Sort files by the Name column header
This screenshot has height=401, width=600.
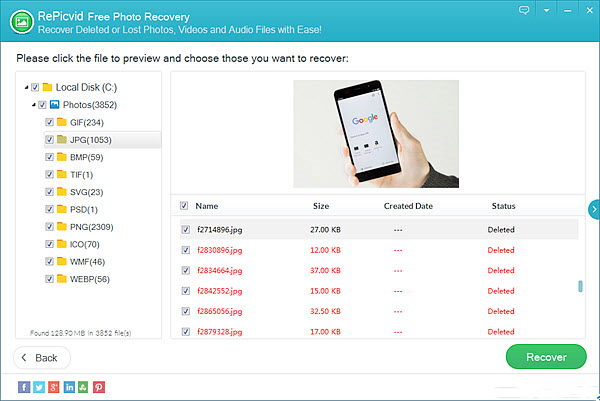pyautogui.click(x=207, y=206)
